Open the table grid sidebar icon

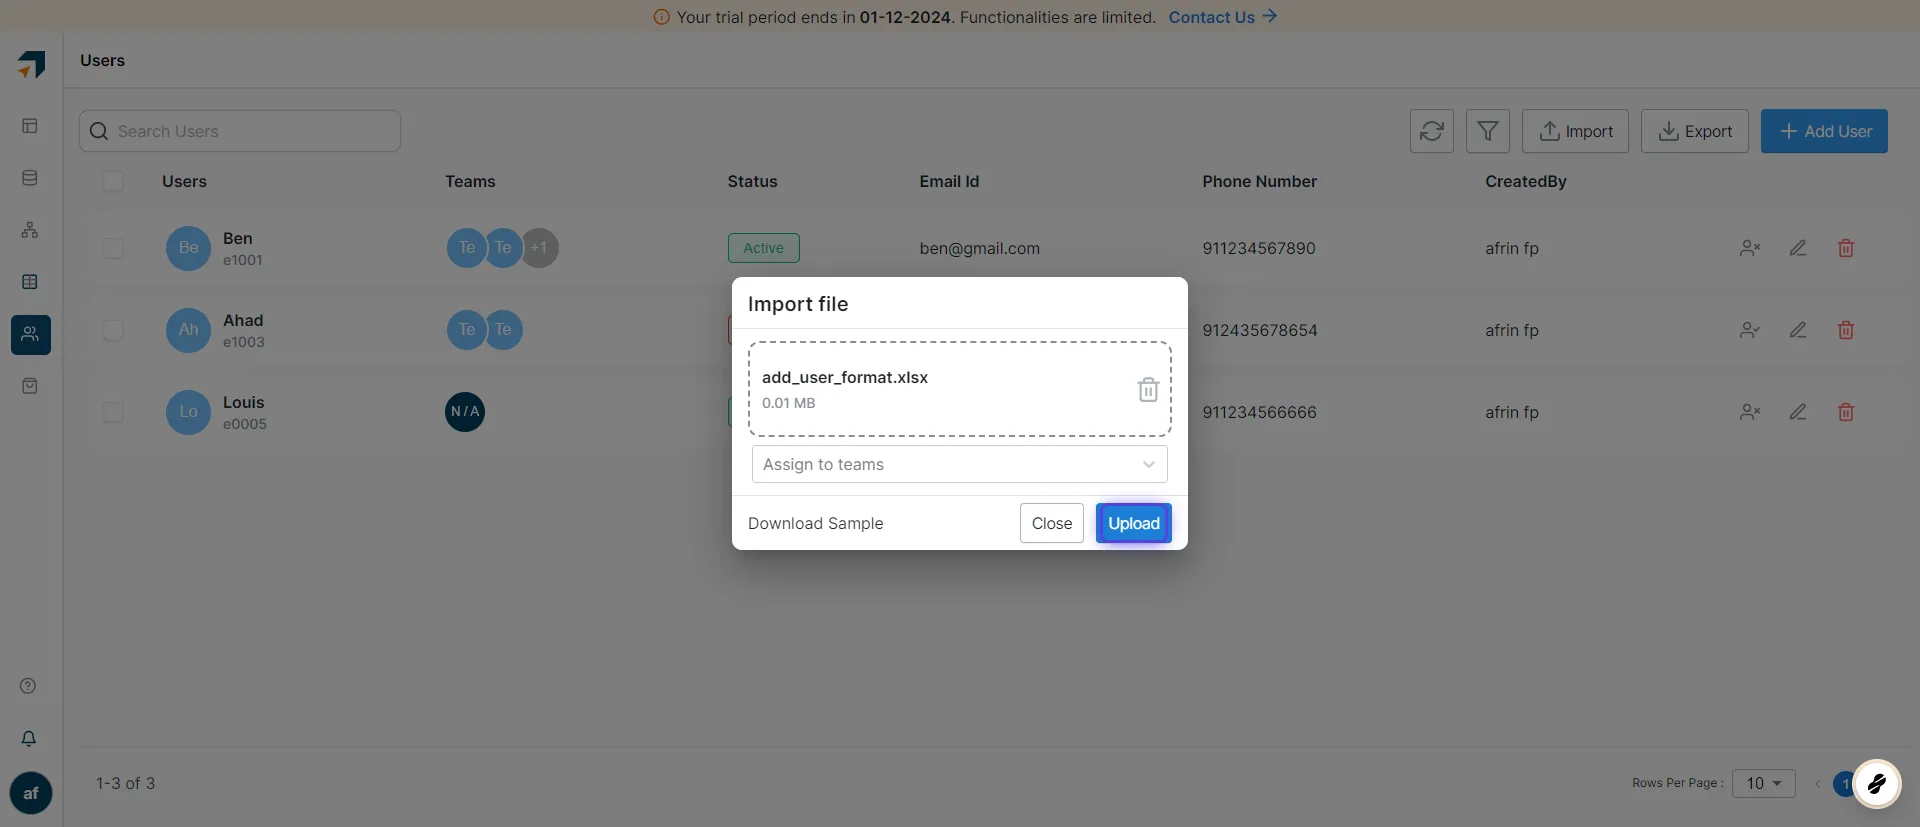click(30, 282)
